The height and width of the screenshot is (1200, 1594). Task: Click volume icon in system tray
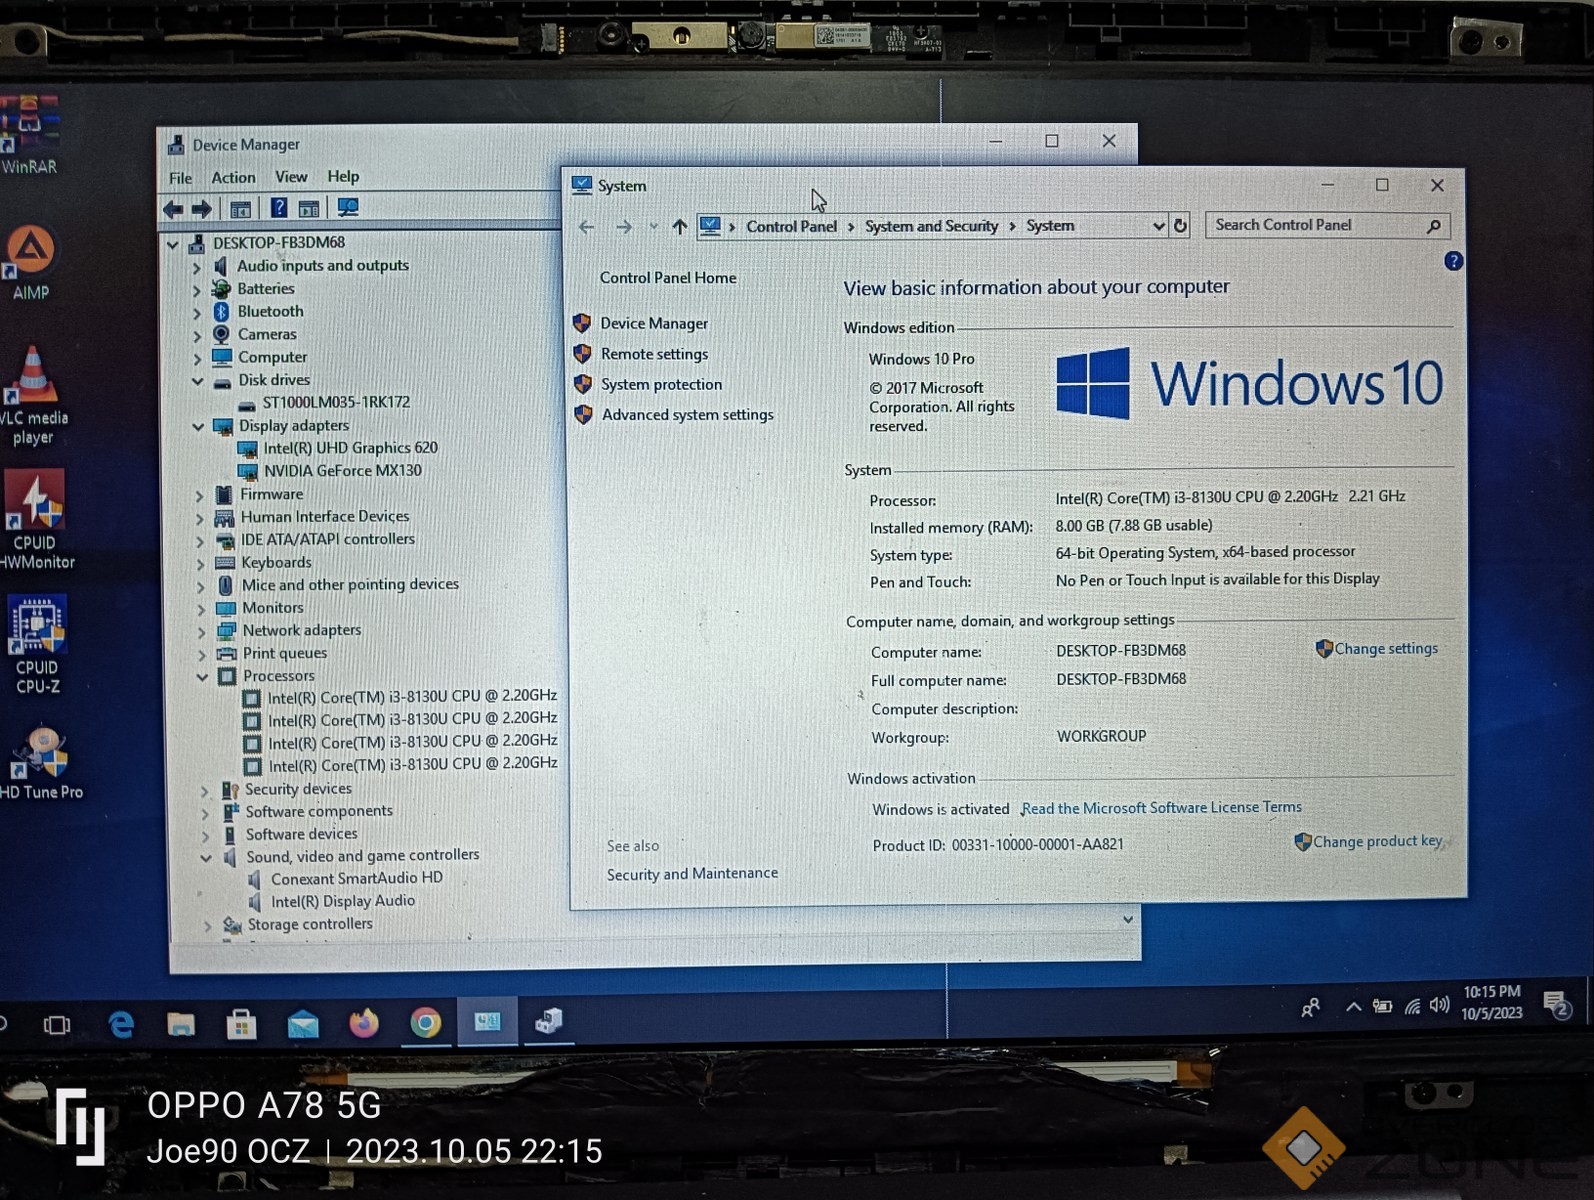coord(1439,1005)
